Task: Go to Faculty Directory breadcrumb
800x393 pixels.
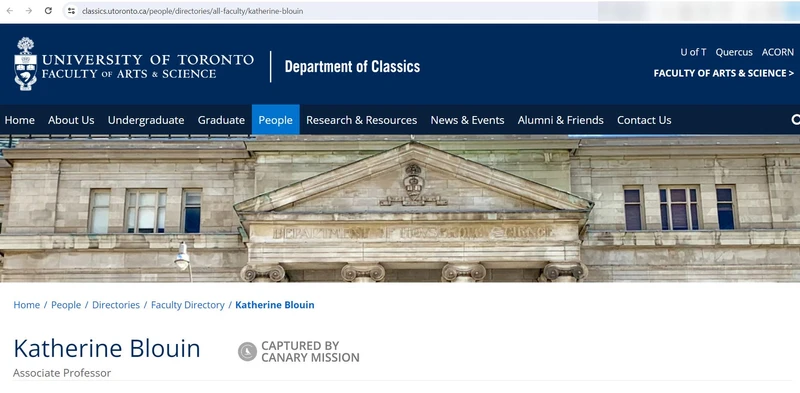Action: (x=188, y=305)
